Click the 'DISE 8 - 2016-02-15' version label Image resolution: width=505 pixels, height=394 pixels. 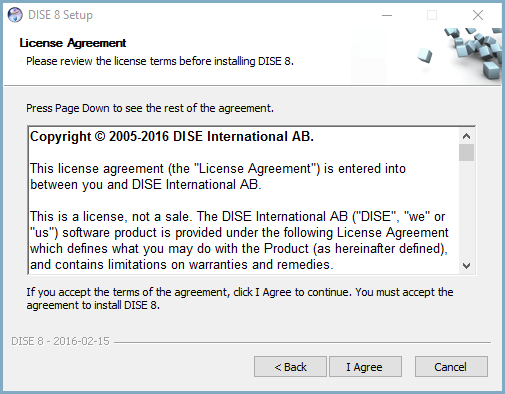60,341
